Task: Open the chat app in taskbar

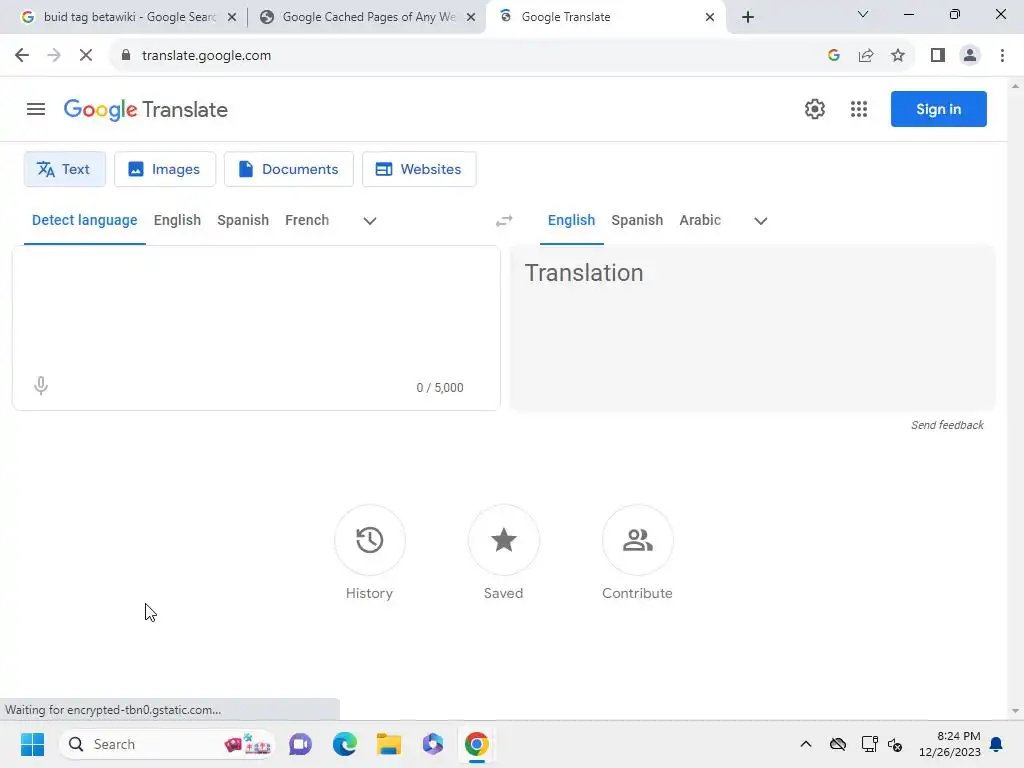Action: click(x=300, y=744)
